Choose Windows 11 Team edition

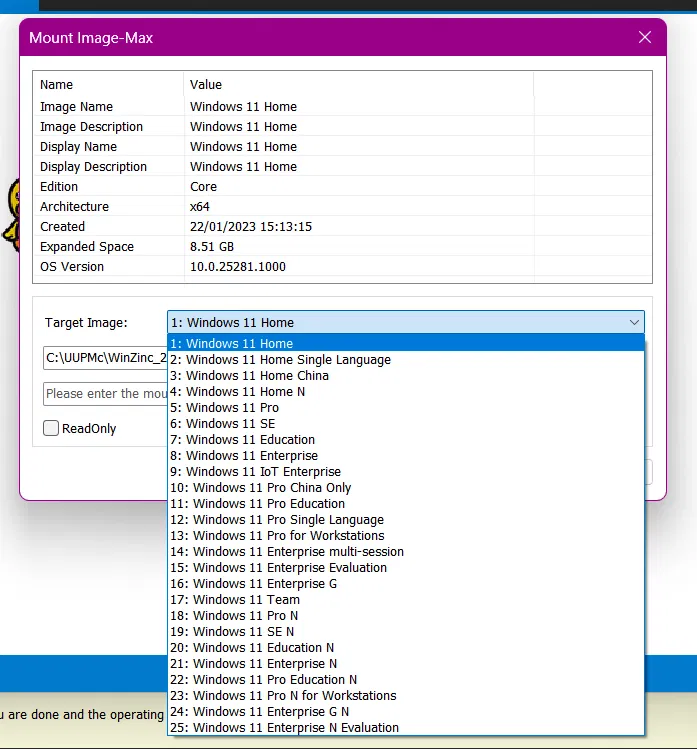click(406, 599)
